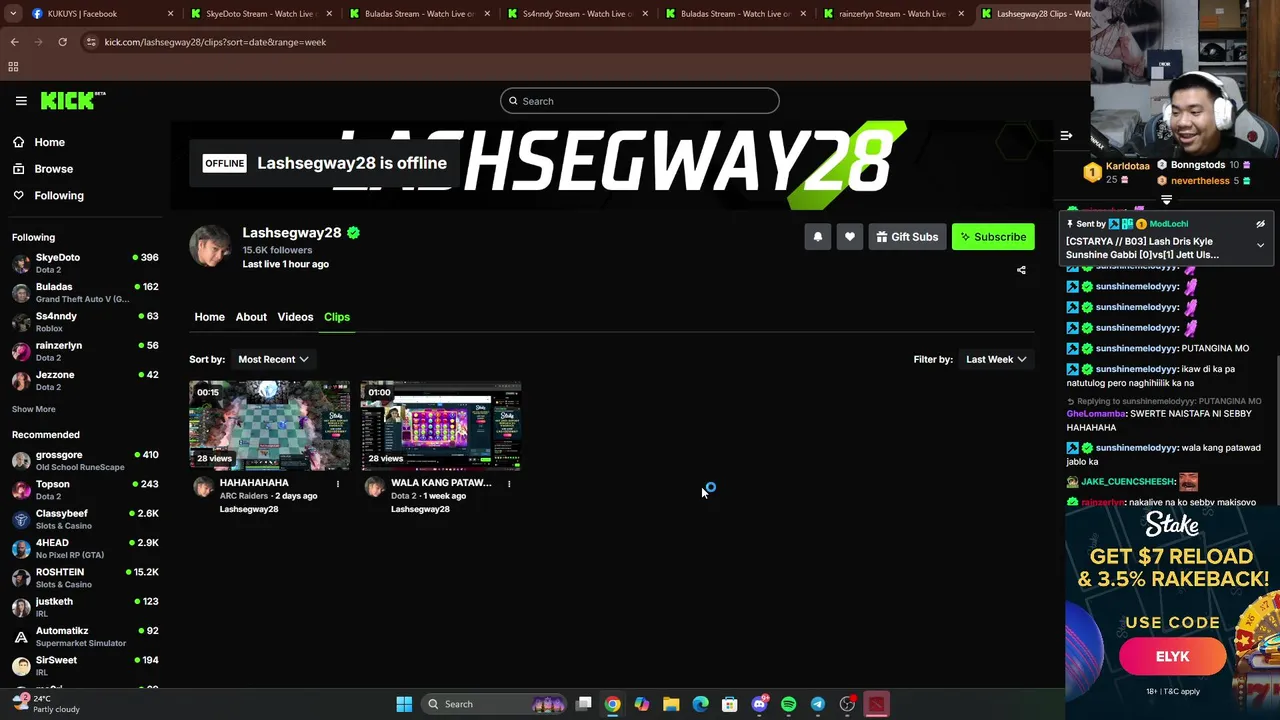Go to Home in sidebar
1280x720 pixels.
[49, 142]
